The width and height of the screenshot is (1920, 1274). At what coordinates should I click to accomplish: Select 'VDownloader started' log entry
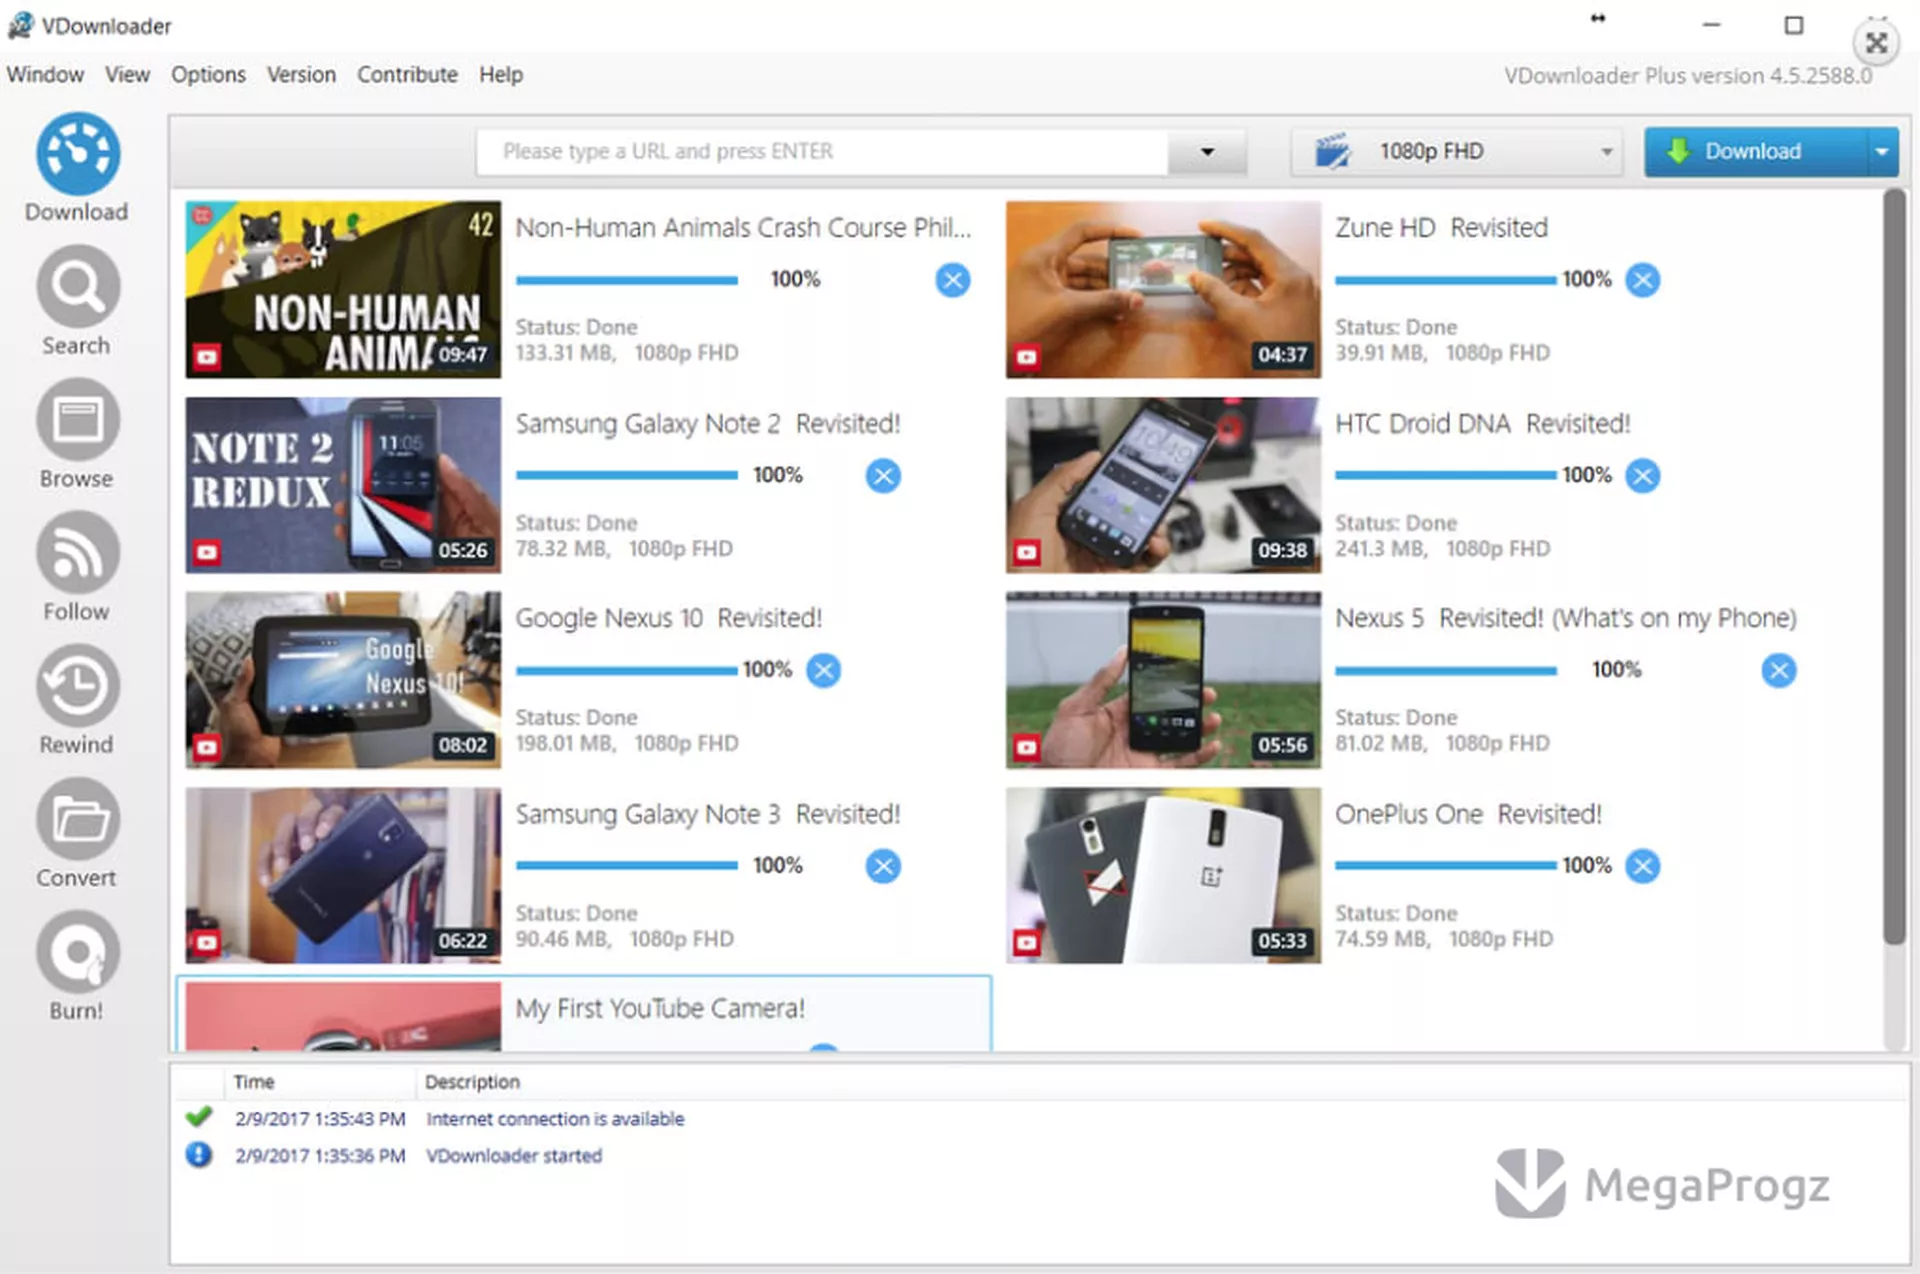point(514,1156)
